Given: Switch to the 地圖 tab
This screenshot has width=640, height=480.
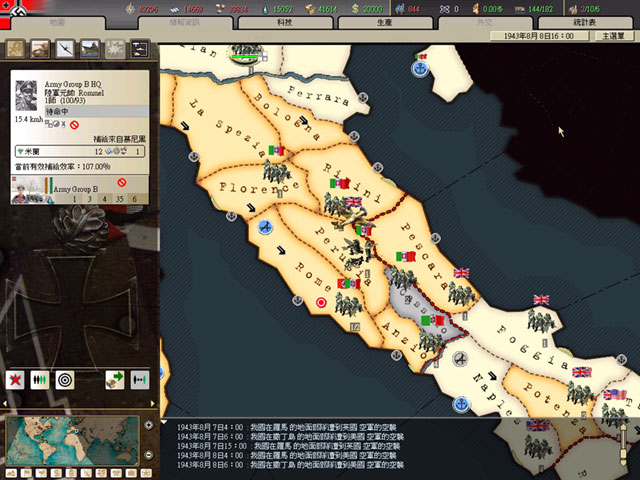Looking at the screenshot, I should click(58, 22).
